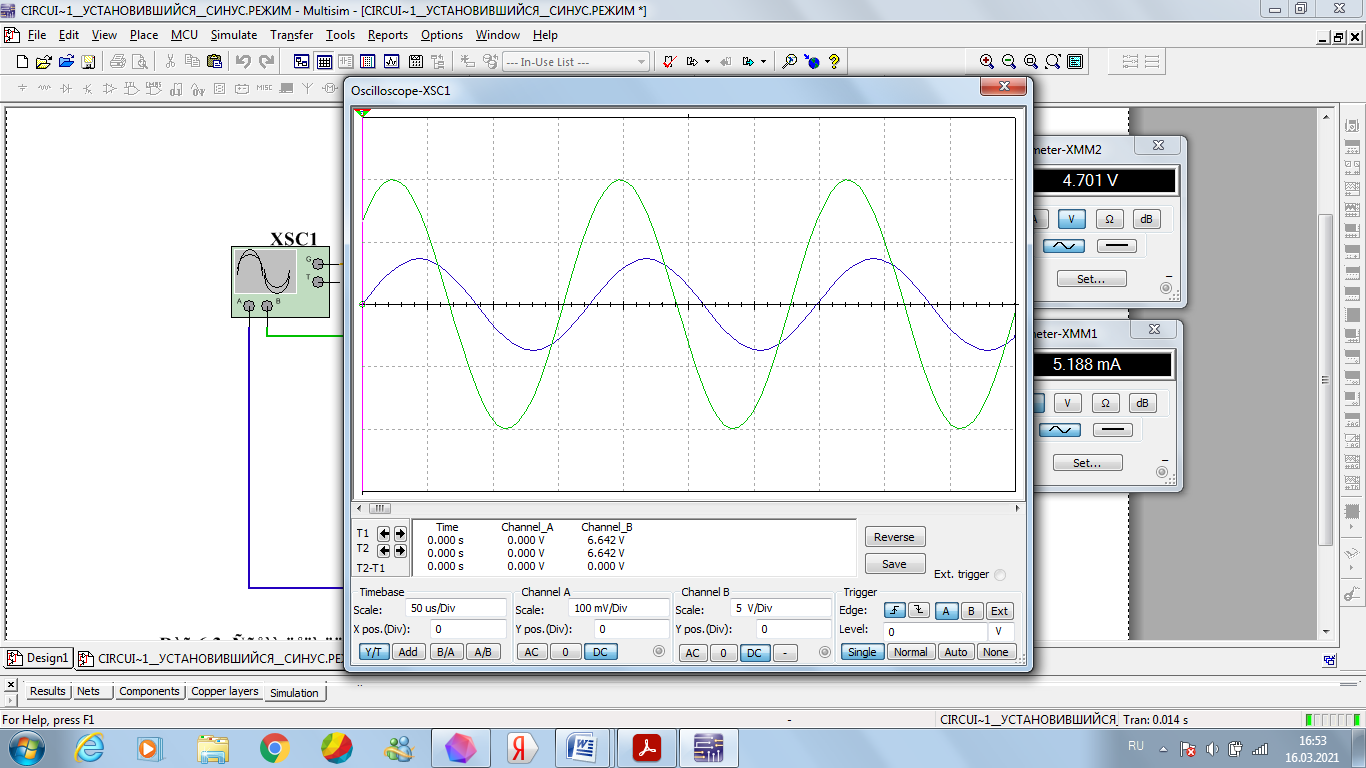Image resolution: width=1366 pixels, height=768 pixels.
Task: Click the New design file icon
Action: [x=23, y=61]
